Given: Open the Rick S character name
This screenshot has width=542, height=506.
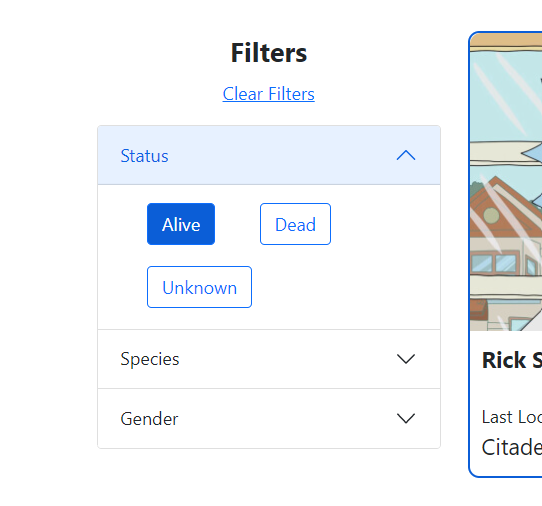Looking at the screenshot, I should pos(512,360).
